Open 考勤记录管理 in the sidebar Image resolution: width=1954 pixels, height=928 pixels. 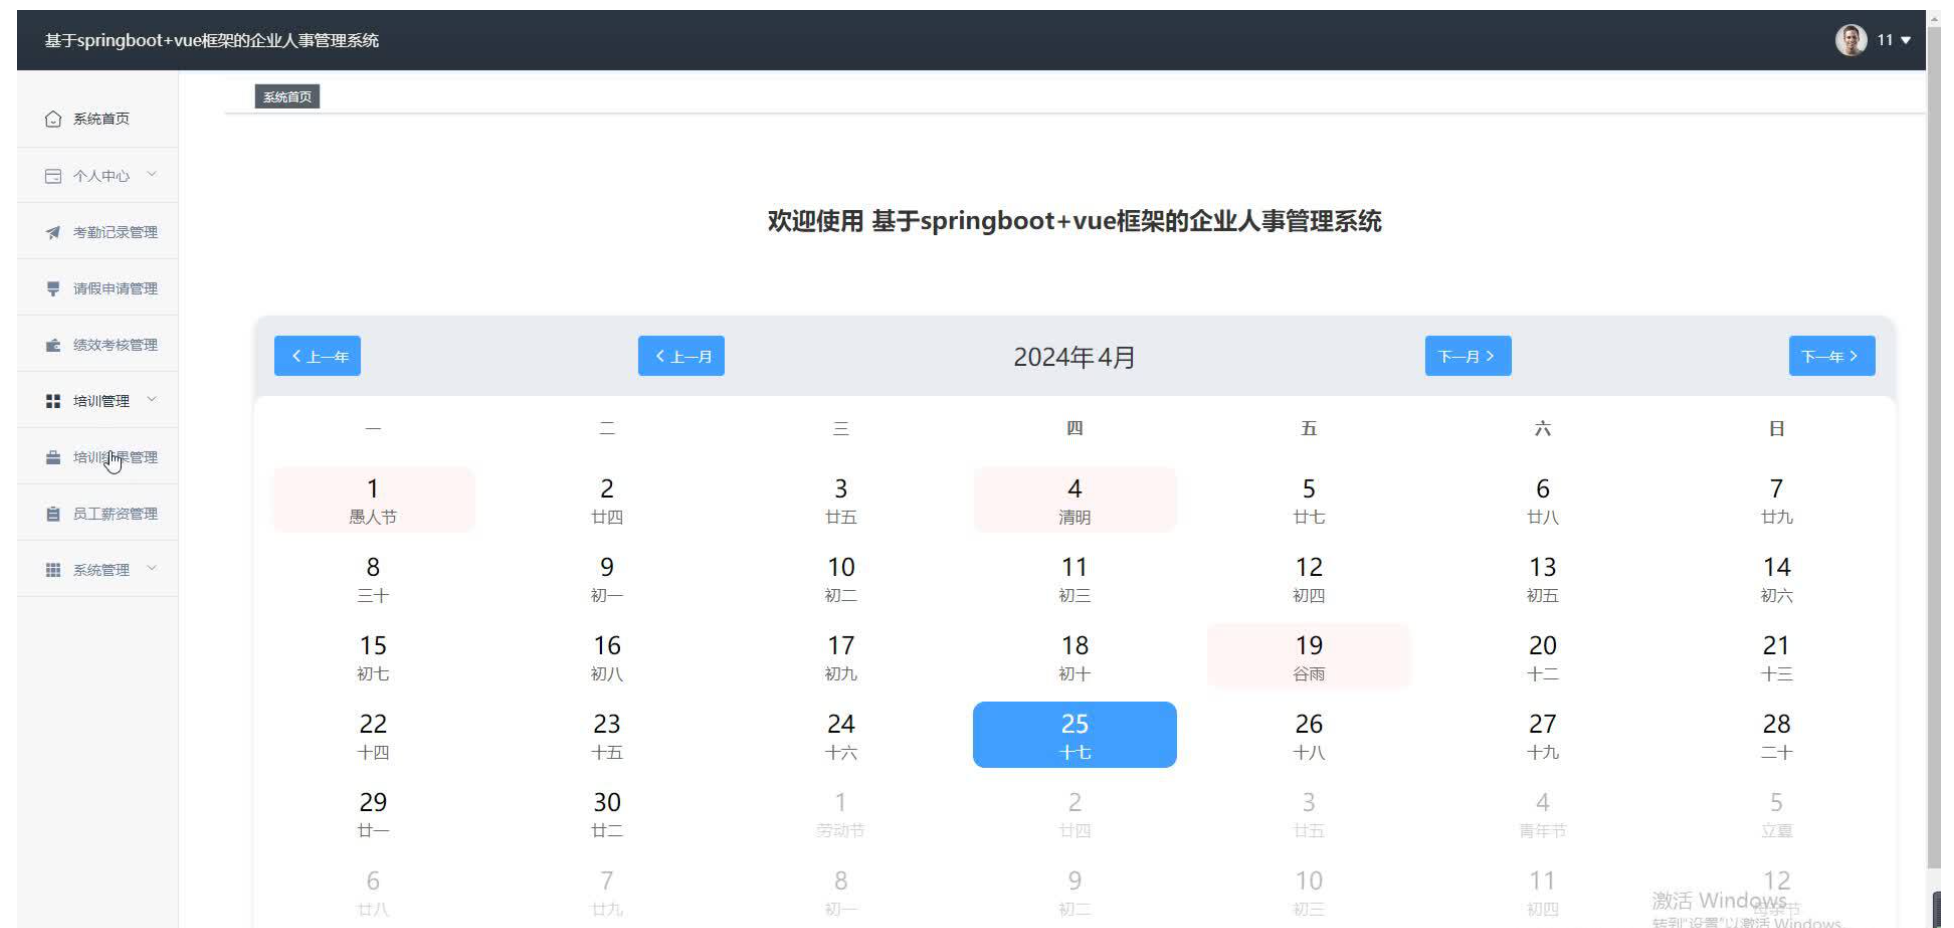[x=98, y=232]
